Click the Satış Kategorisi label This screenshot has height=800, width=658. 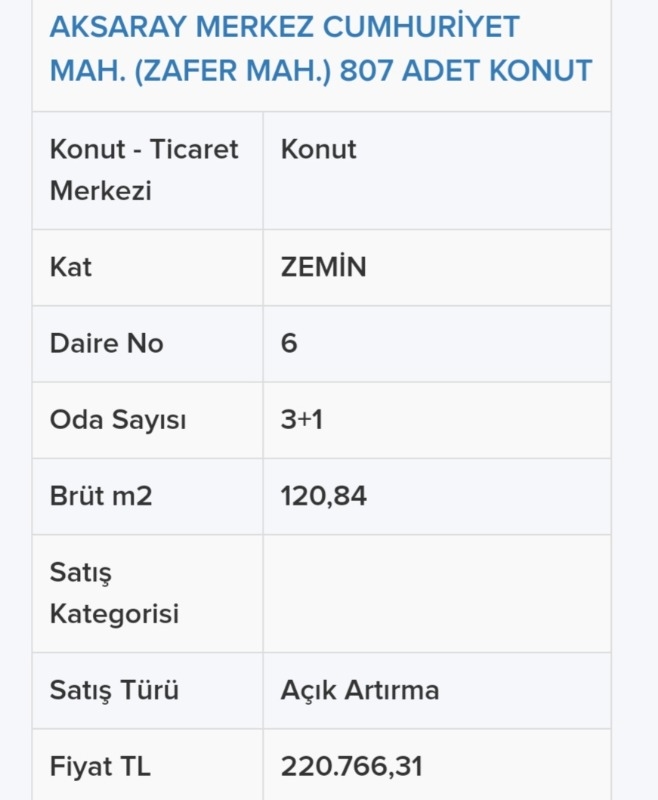point(114,593)
